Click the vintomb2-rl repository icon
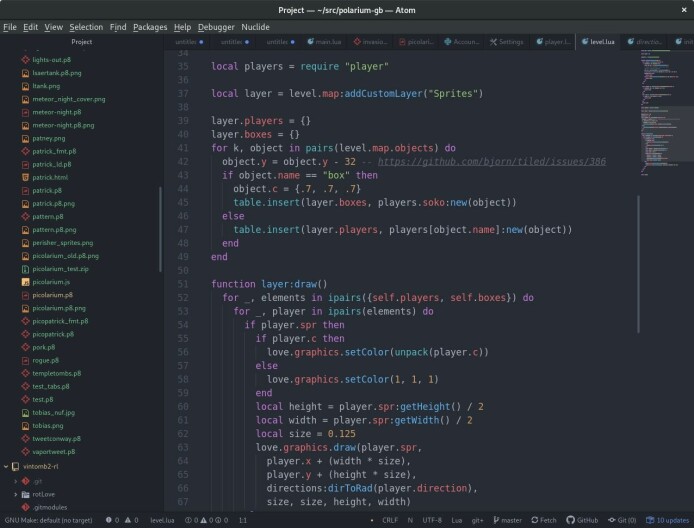This screenshot has height=528, width=694. pos(15,466)
